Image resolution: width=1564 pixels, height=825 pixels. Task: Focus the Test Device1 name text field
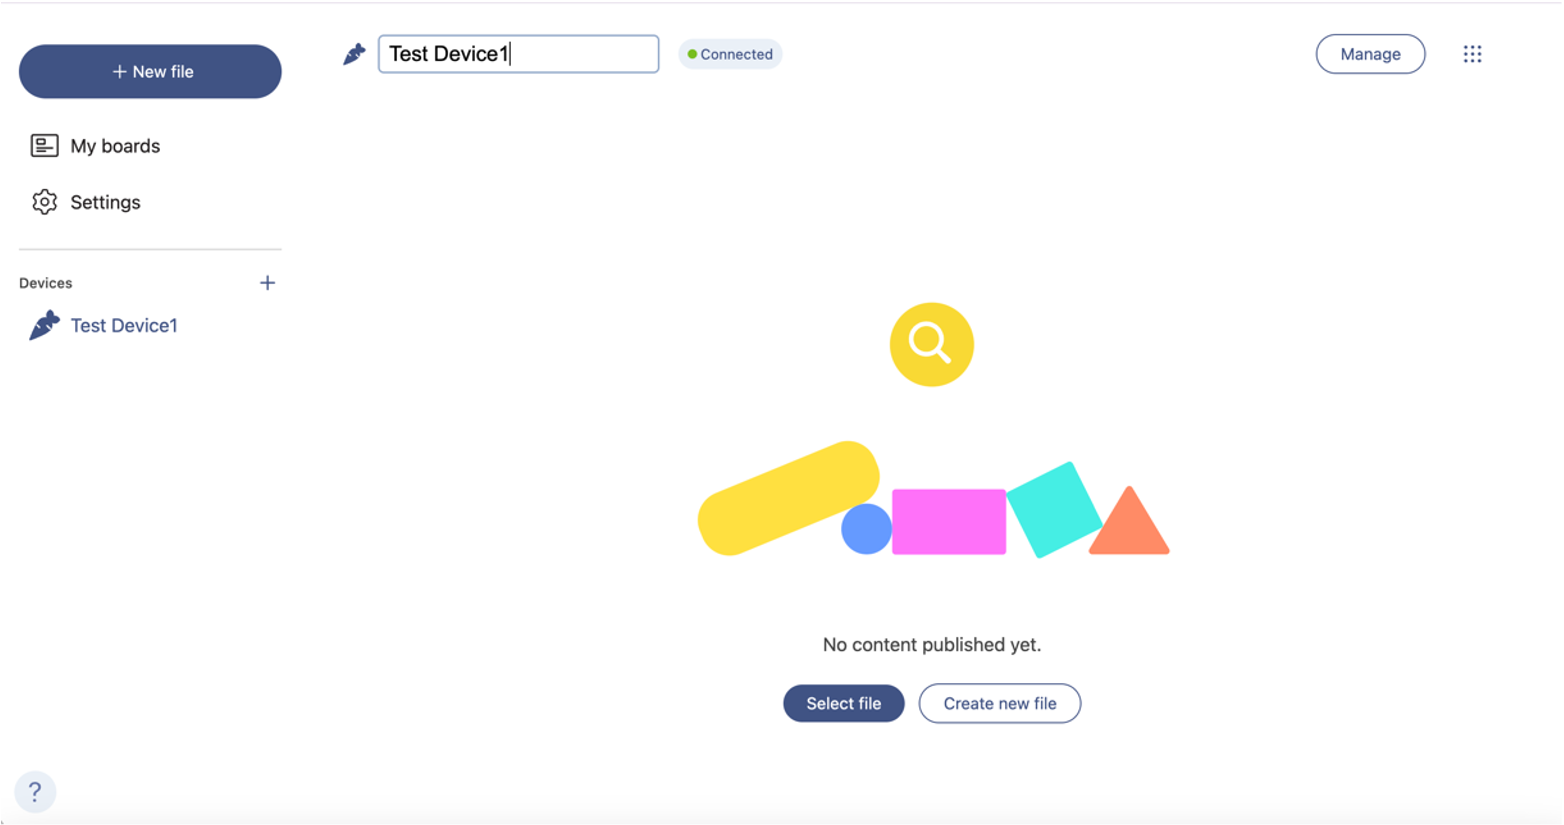tap(518, 54)
